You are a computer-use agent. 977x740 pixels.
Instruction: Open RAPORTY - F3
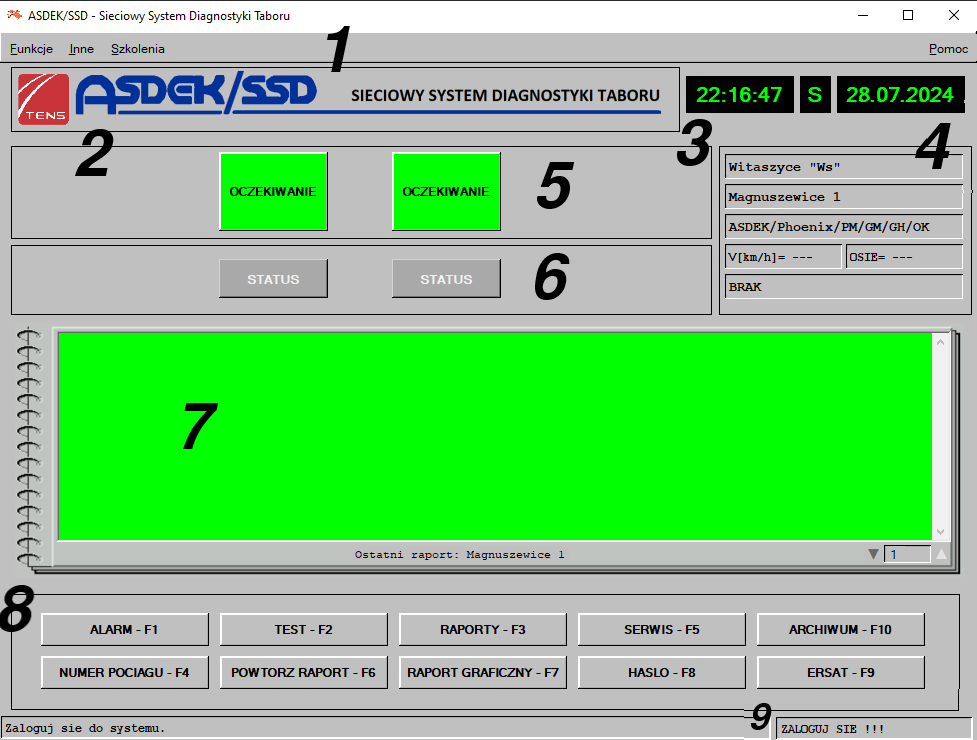click(483, 630)
